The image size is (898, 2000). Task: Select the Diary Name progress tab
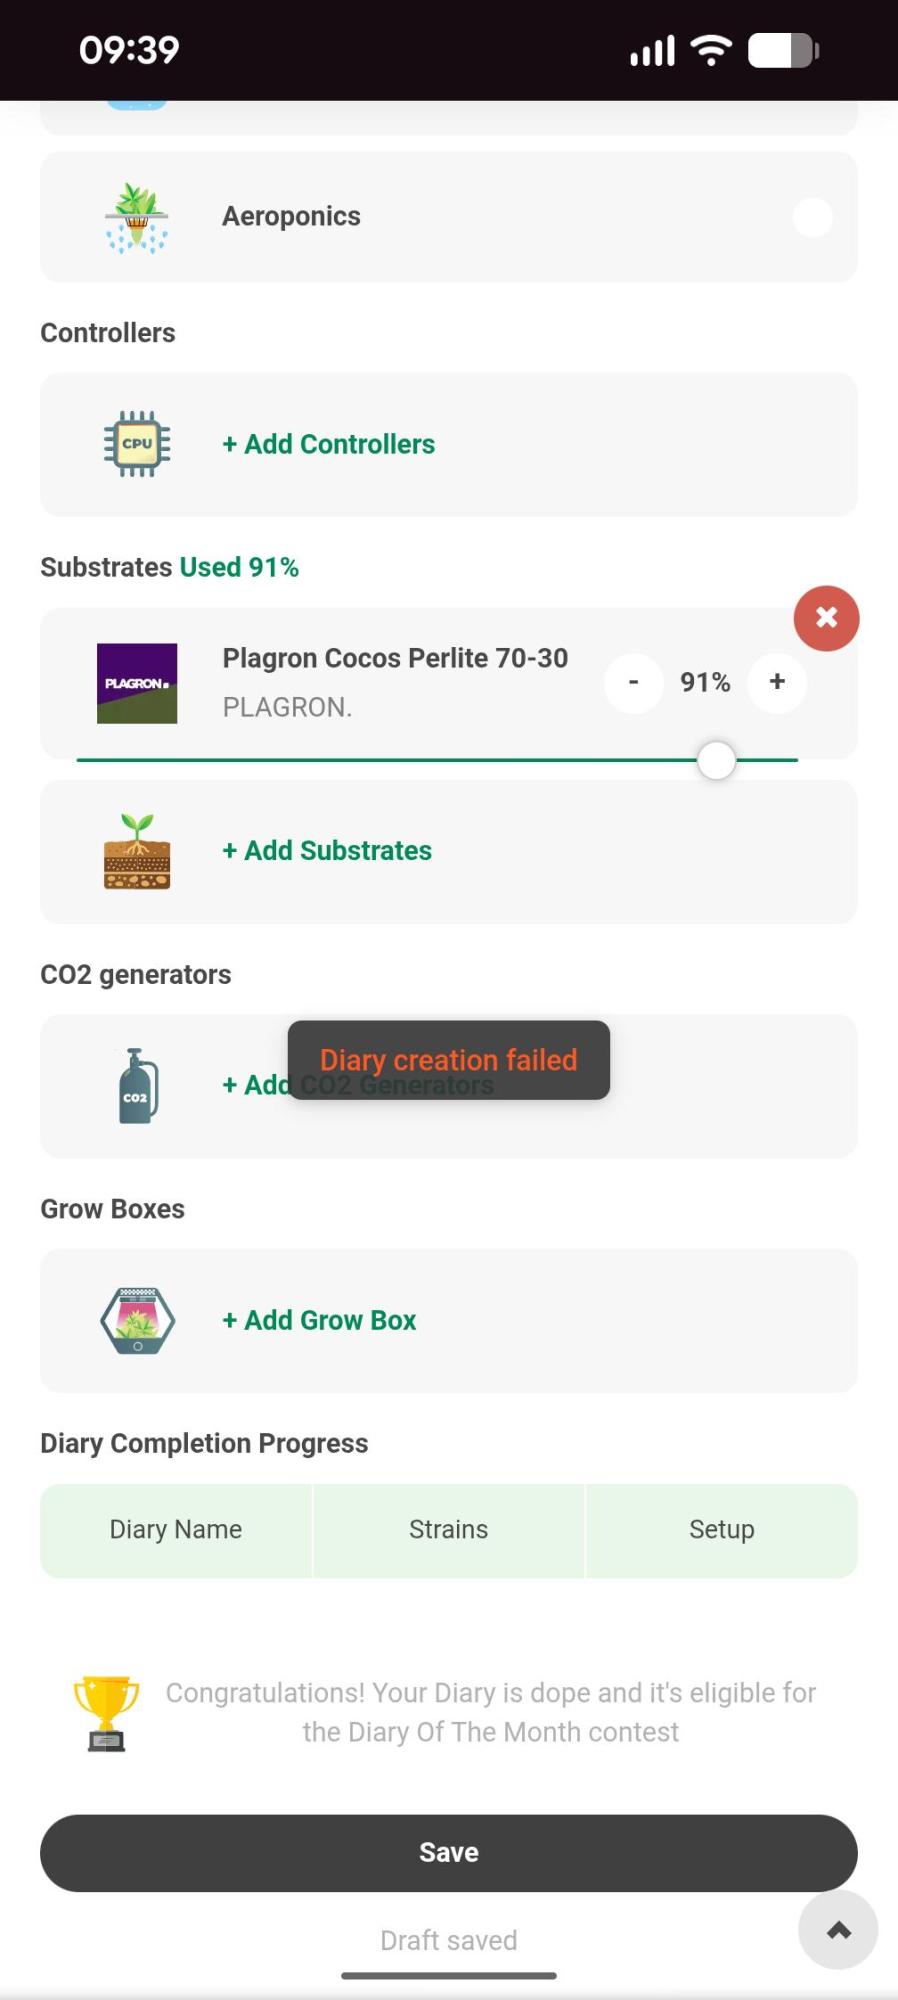tap(176, 1530)
